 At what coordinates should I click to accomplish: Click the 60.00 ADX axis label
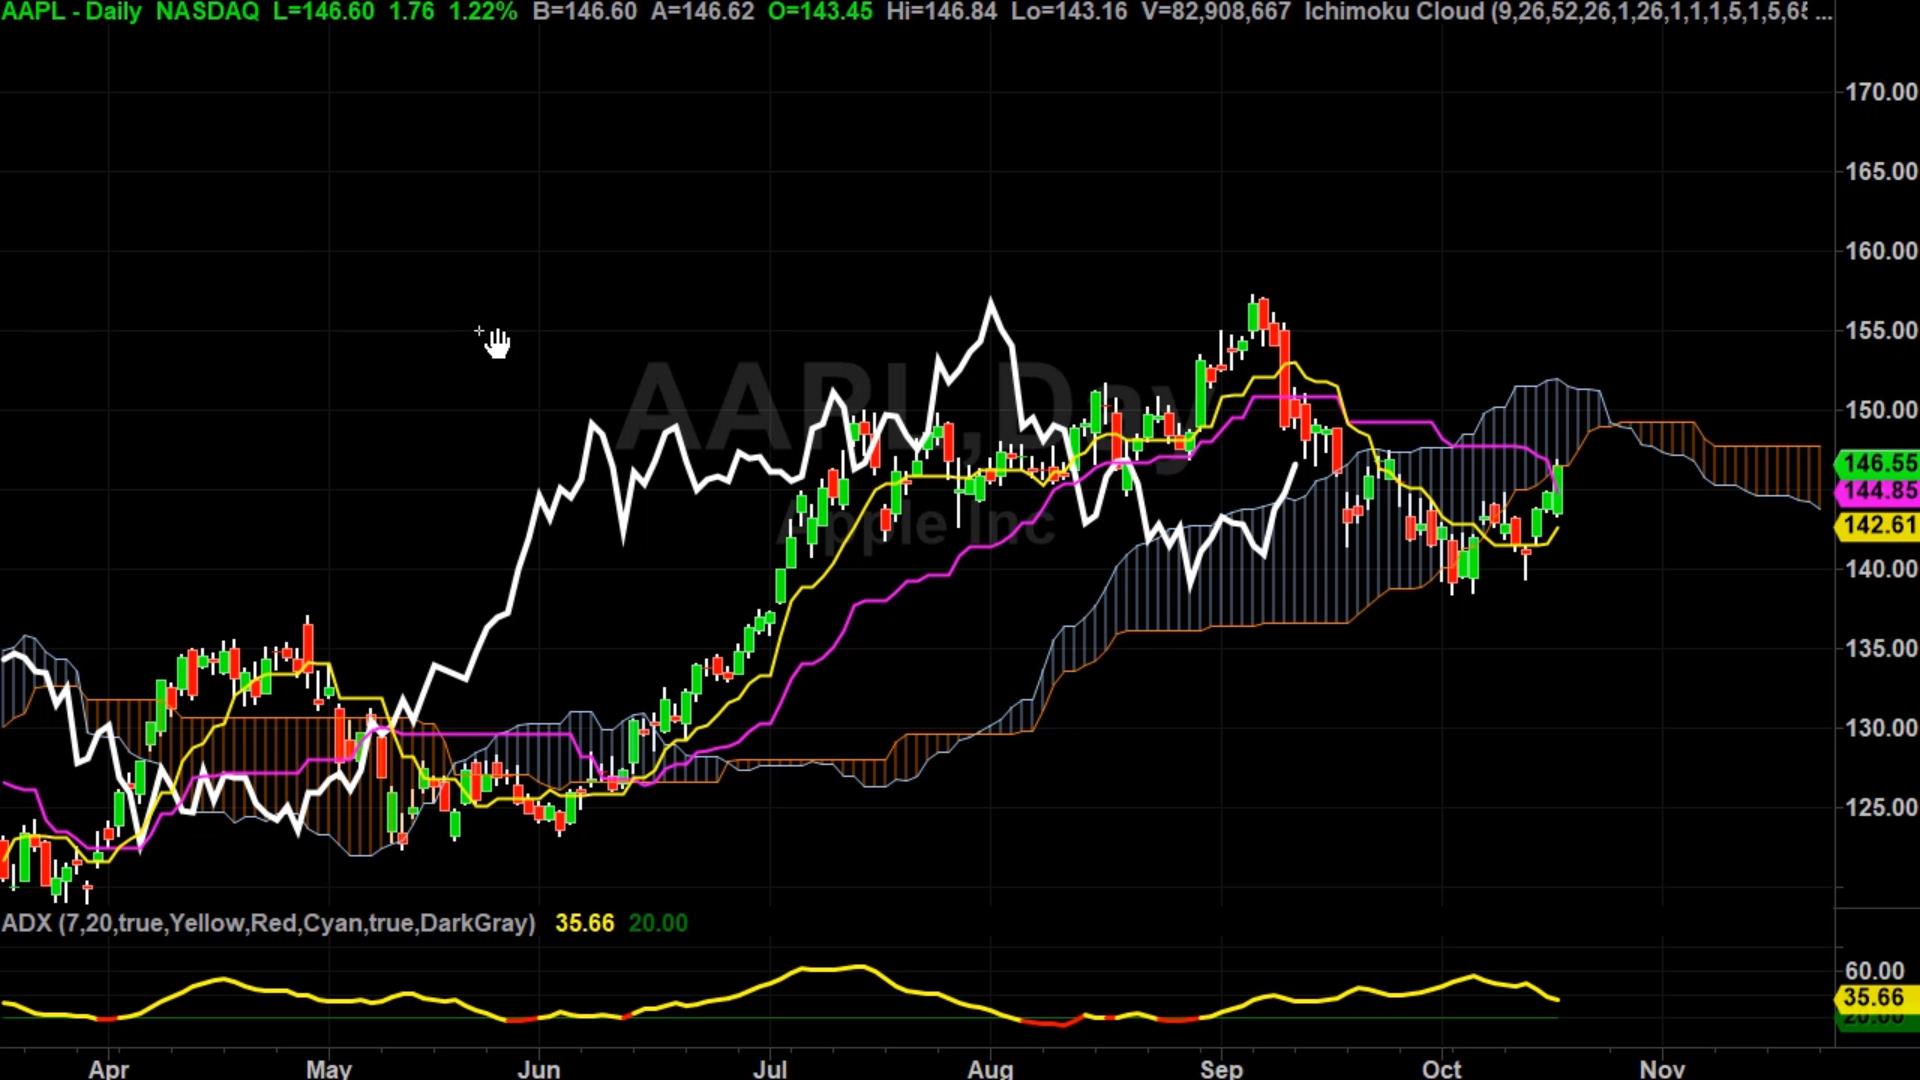[1874, 971]
